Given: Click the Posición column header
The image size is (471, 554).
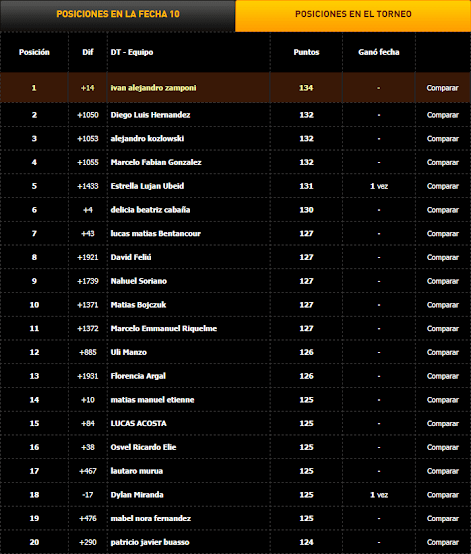Looking at the screenshot, I should pos(34,52).
